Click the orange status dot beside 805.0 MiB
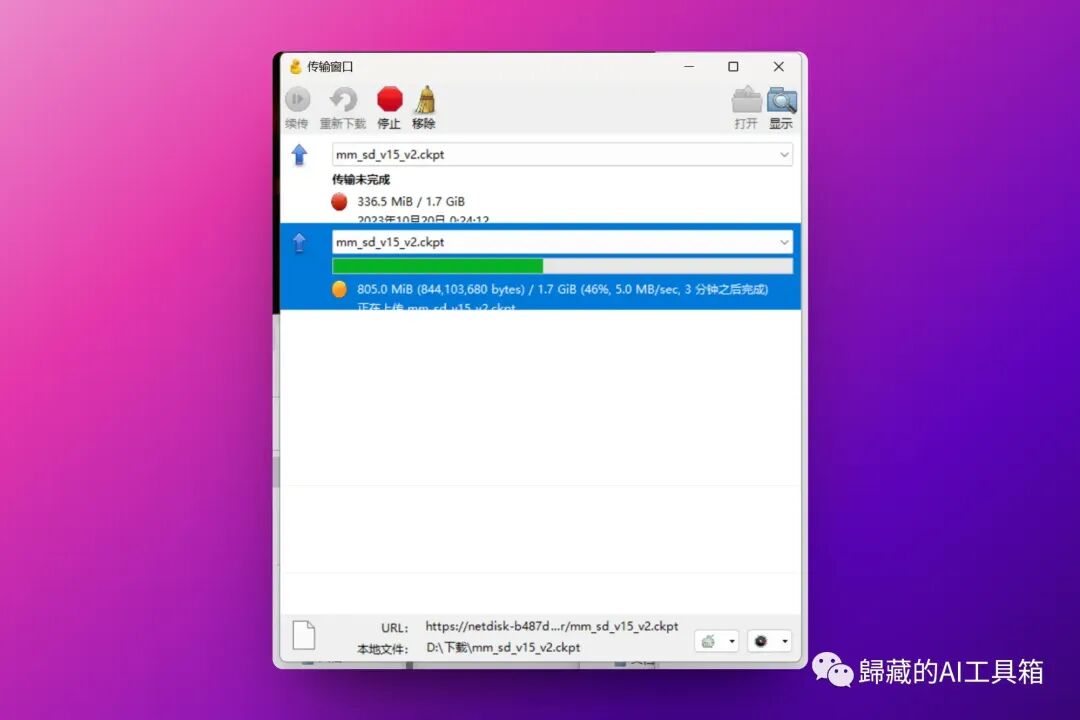 pos(339,289)
